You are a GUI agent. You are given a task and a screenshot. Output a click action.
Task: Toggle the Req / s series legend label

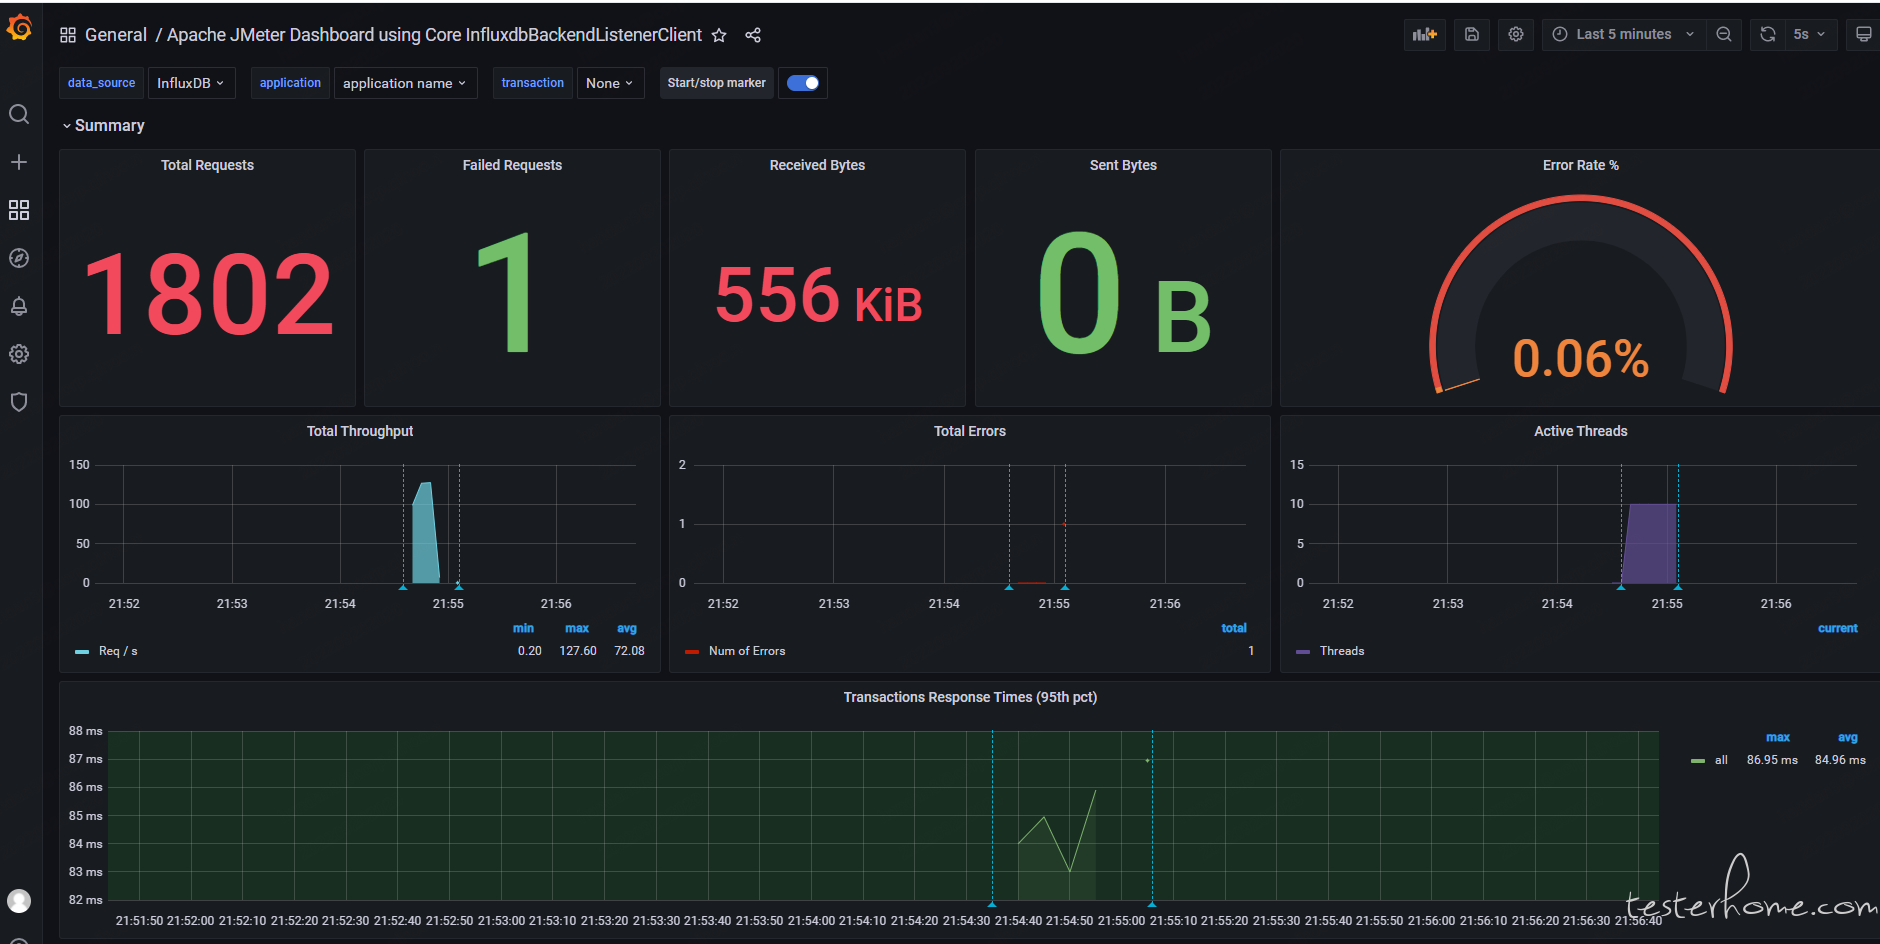click(x=118, y=651)
